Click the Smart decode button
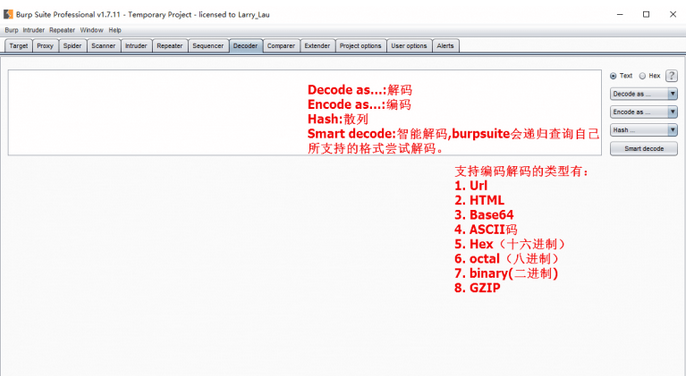The width and height of the screenshot is (689, 376). (644, 148)
